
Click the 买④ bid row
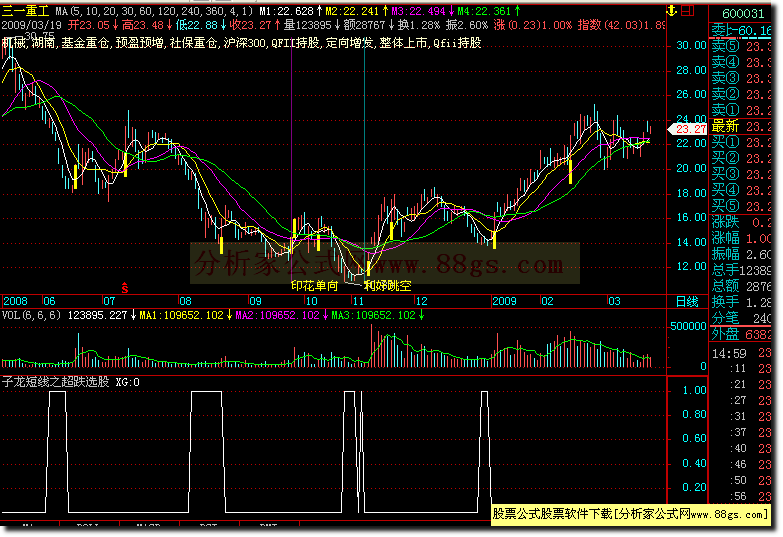point(741,191)
